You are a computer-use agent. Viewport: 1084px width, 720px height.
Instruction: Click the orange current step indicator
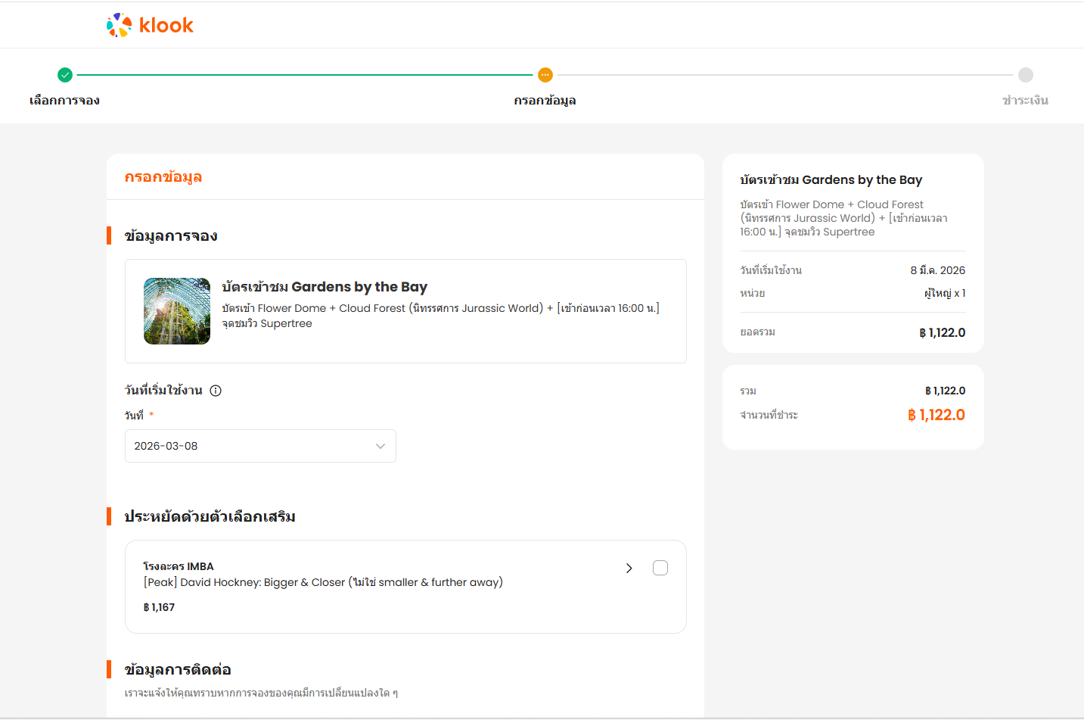coord(545,75)
